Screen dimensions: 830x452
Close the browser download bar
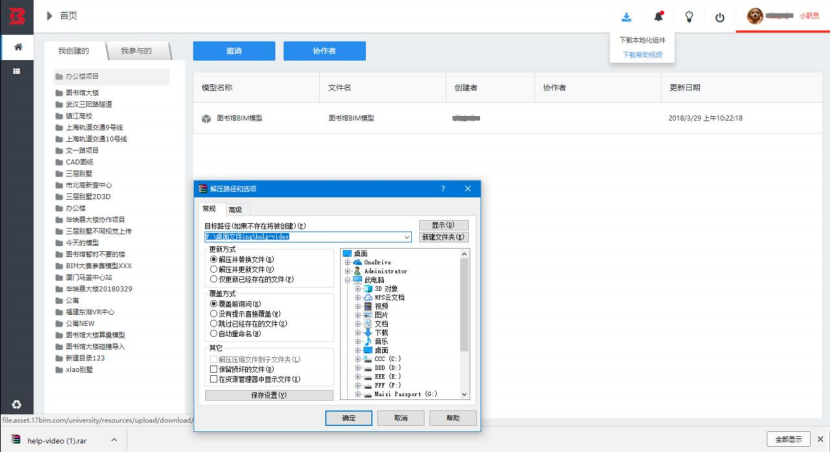(x=820, y=439)
